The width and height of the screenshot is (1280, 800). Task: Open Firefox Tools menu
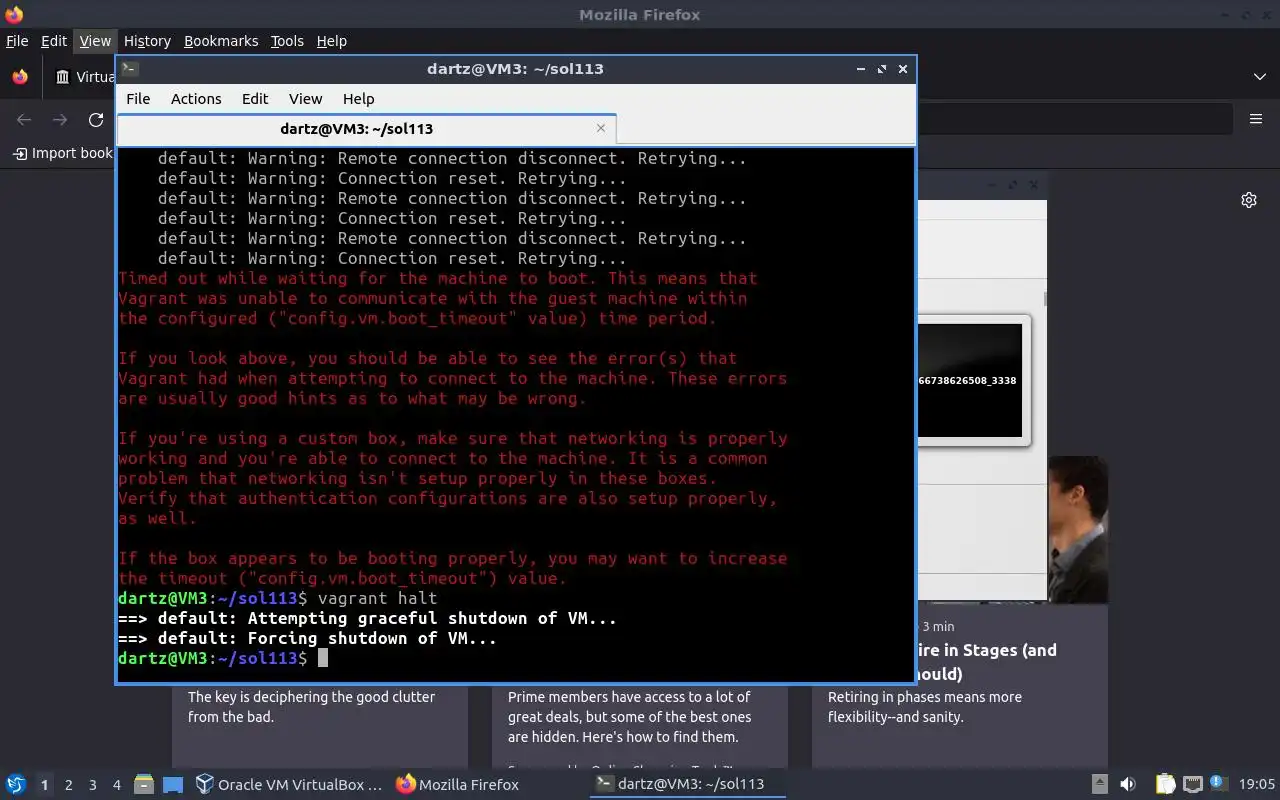(287, 41)
